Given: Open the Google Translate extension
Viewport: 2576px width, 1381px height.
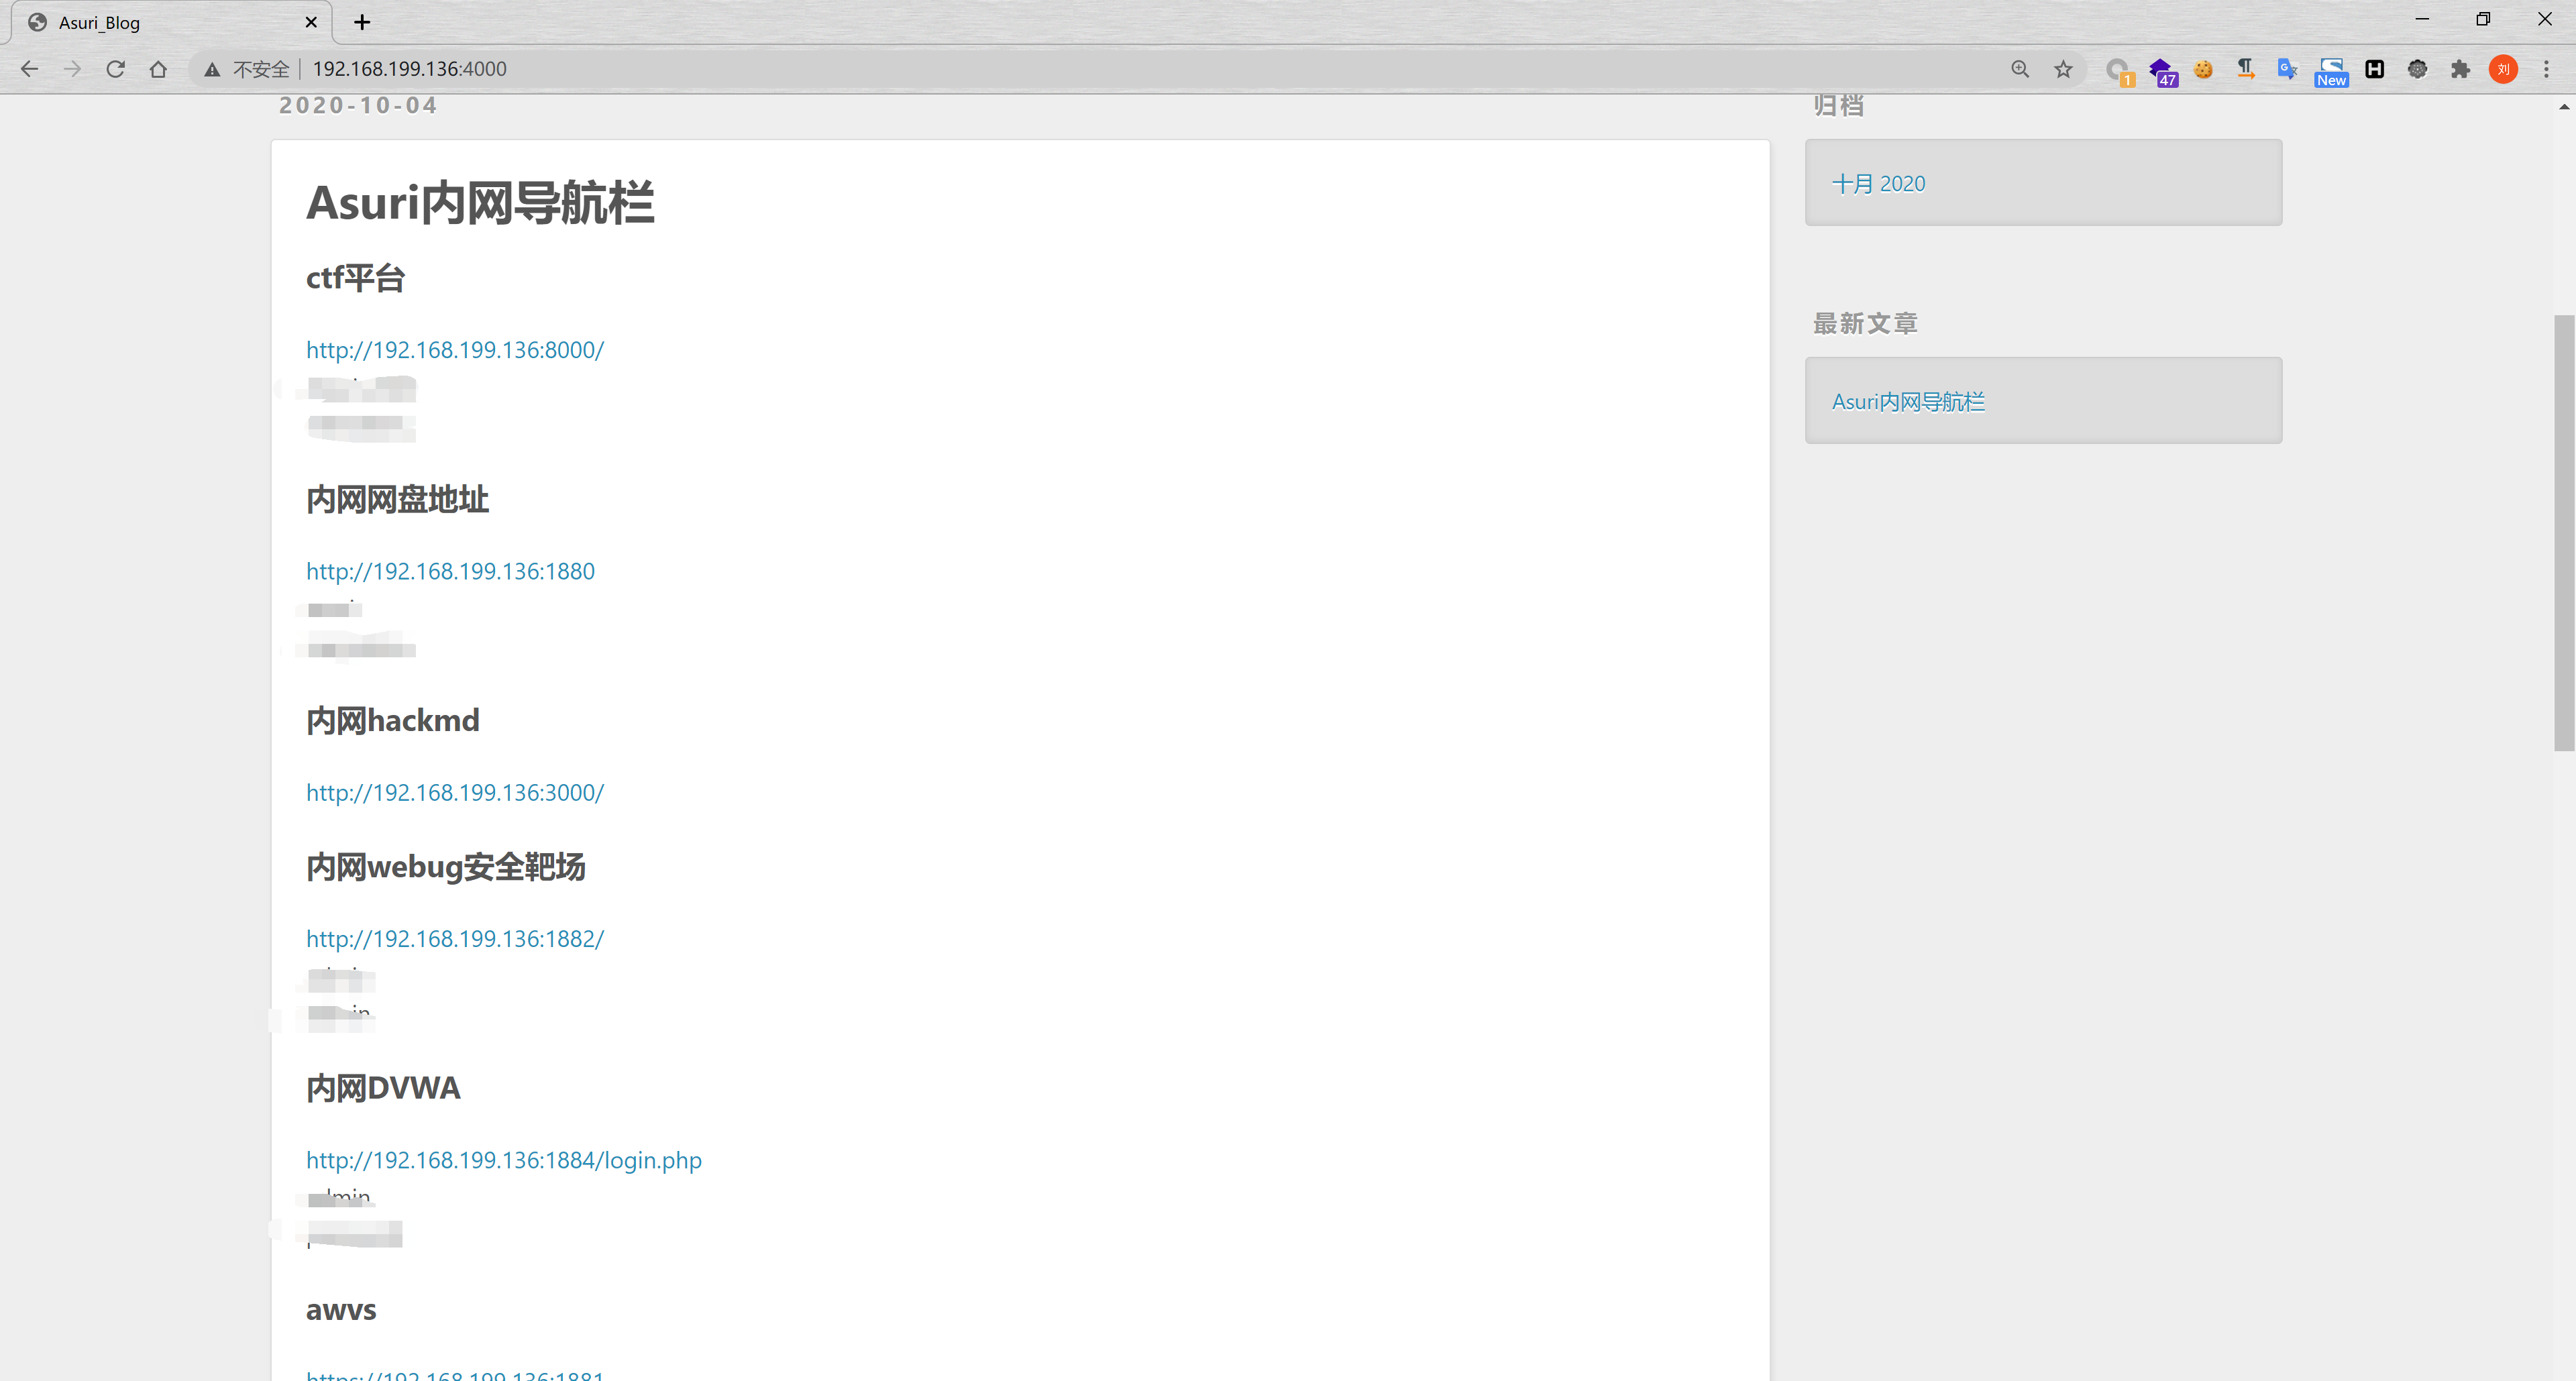Looking at the screenshot, I should coord(2287,69).
